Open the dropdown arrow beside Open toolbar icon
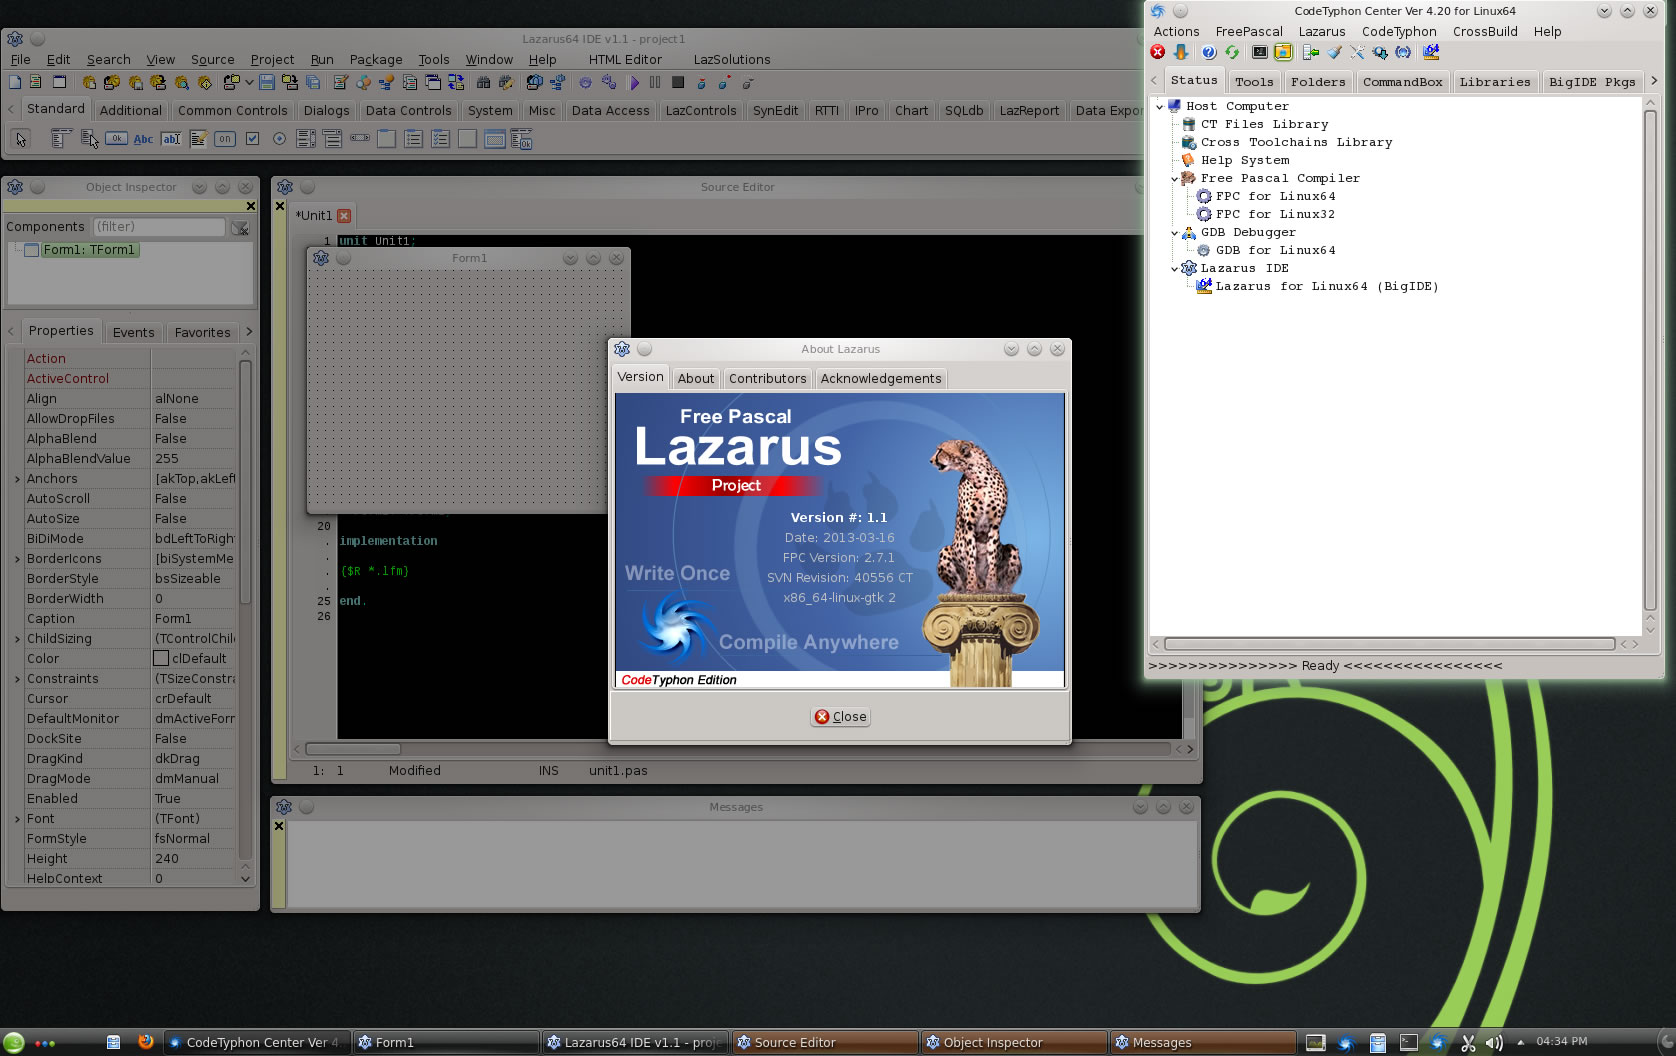 pos(249,82)
